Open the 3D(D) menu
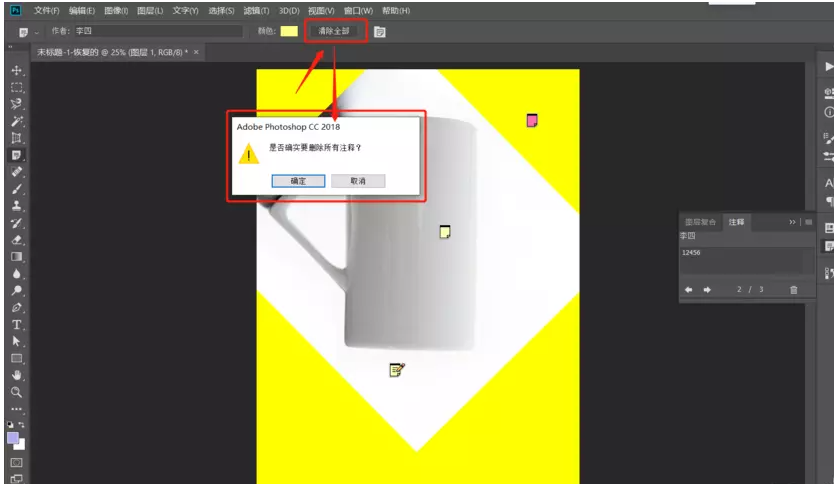The image size is (834, 484). (289, 11)
